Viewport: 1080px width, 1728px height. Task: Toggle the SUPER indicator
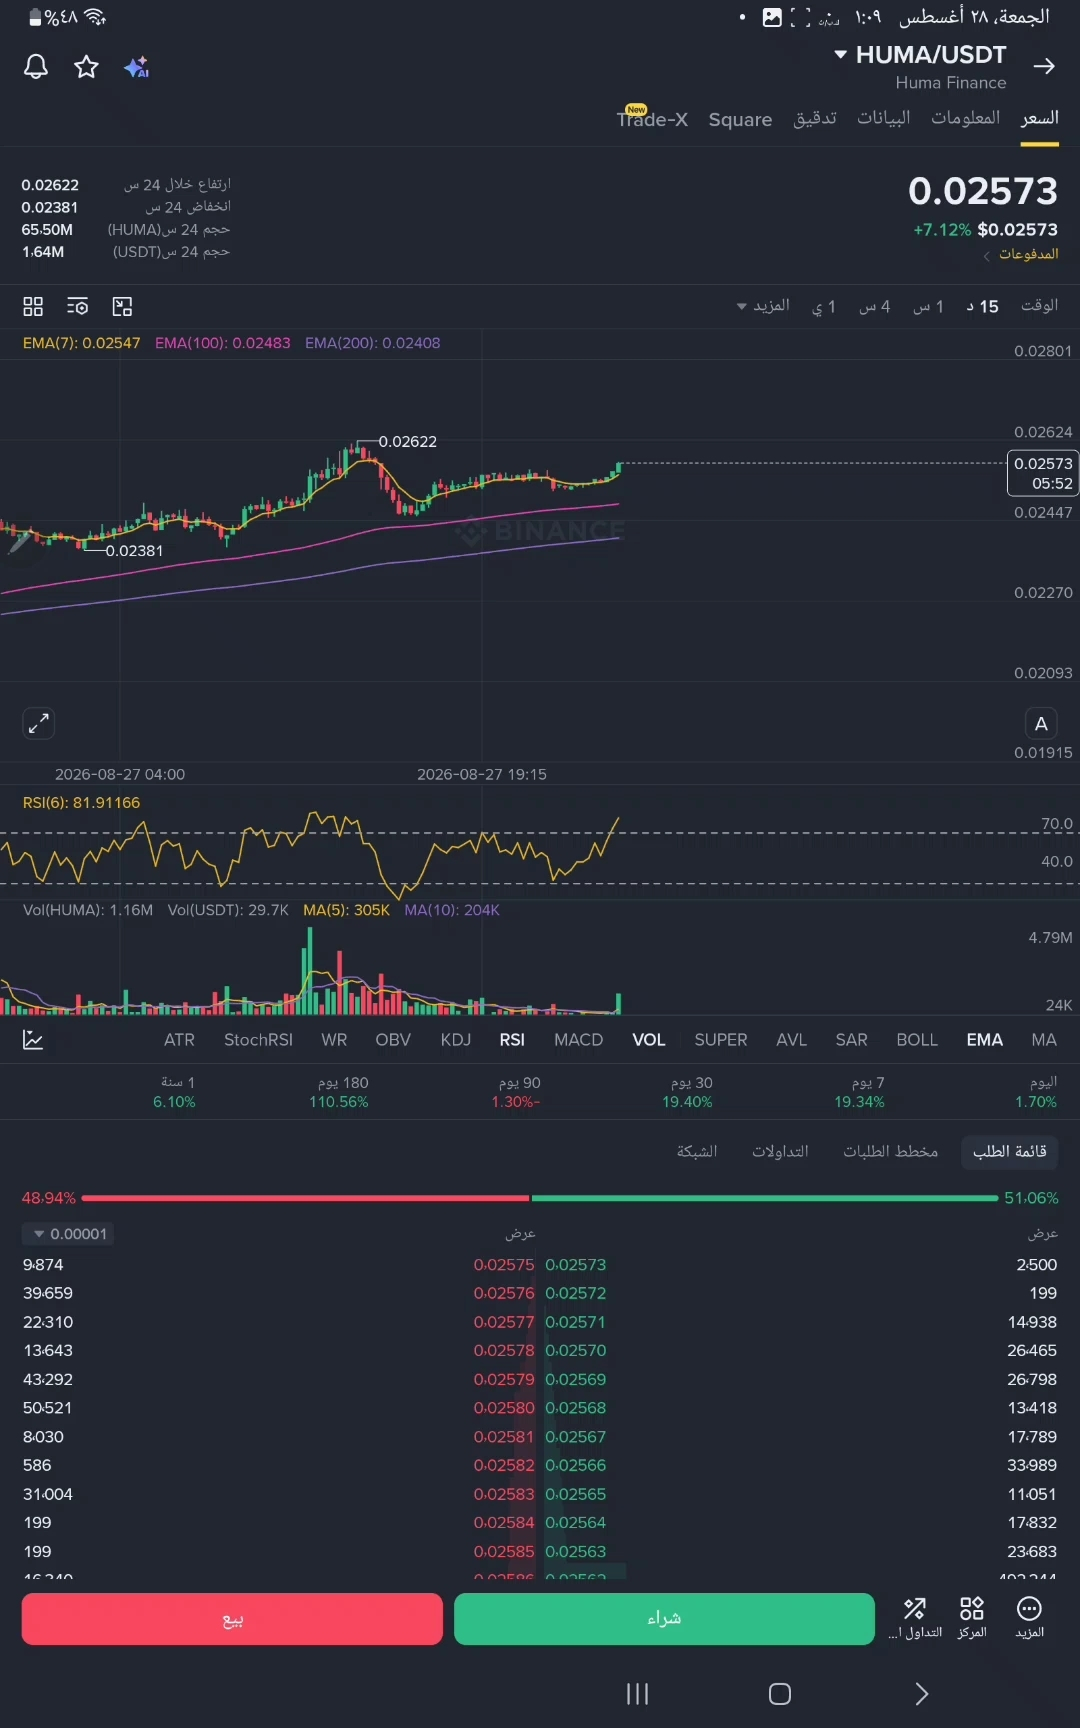click(721, 1040)
